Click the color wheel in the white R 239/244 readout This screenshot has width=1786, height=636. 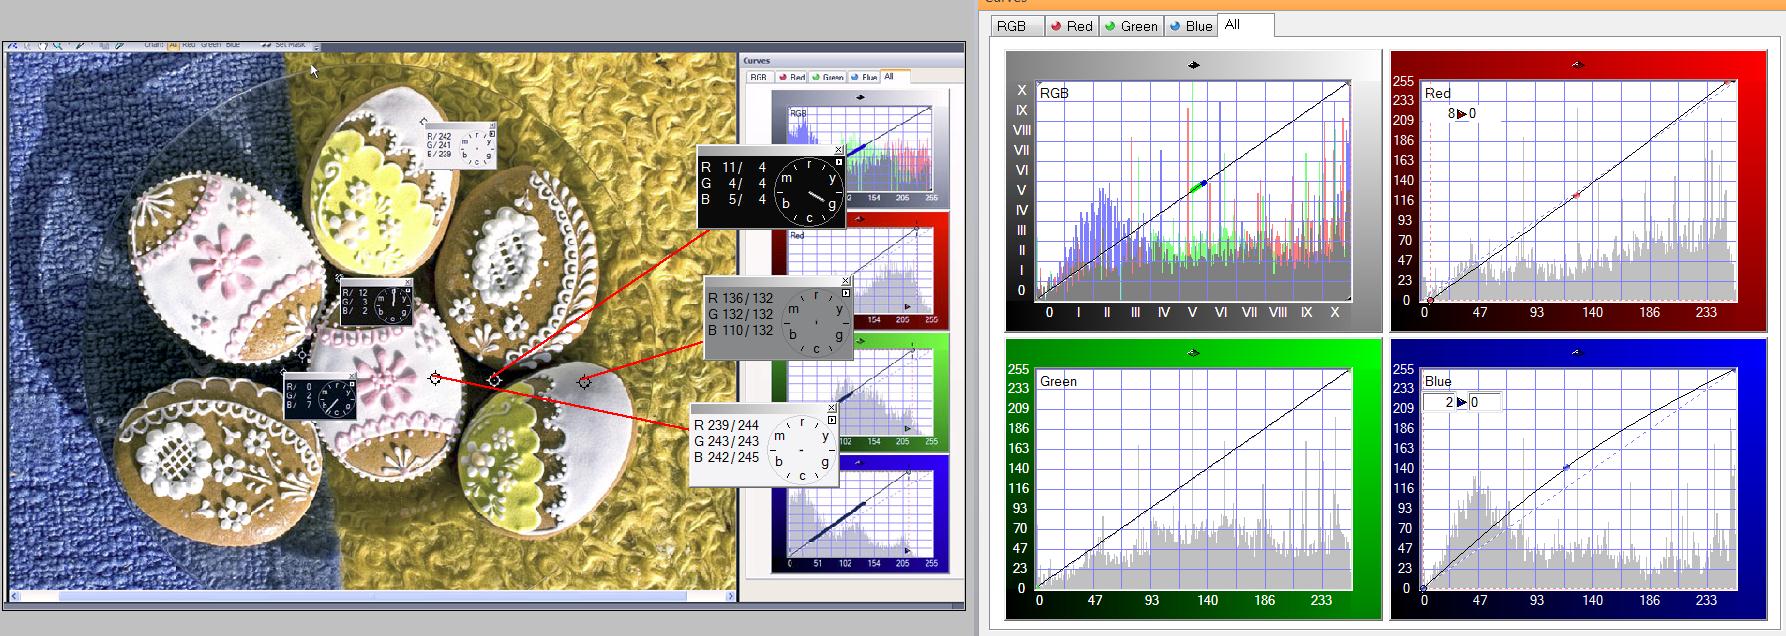[x=802, y=450]
